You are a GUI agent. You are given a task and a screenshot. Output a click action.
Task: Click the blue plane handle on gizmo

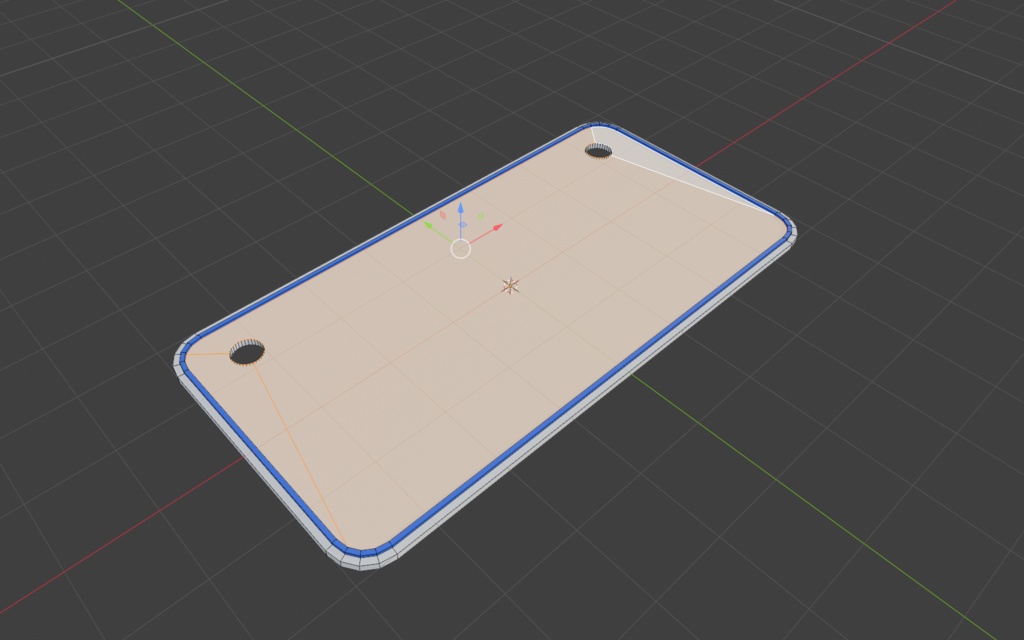pyautogui.click(x=462, y=225)
